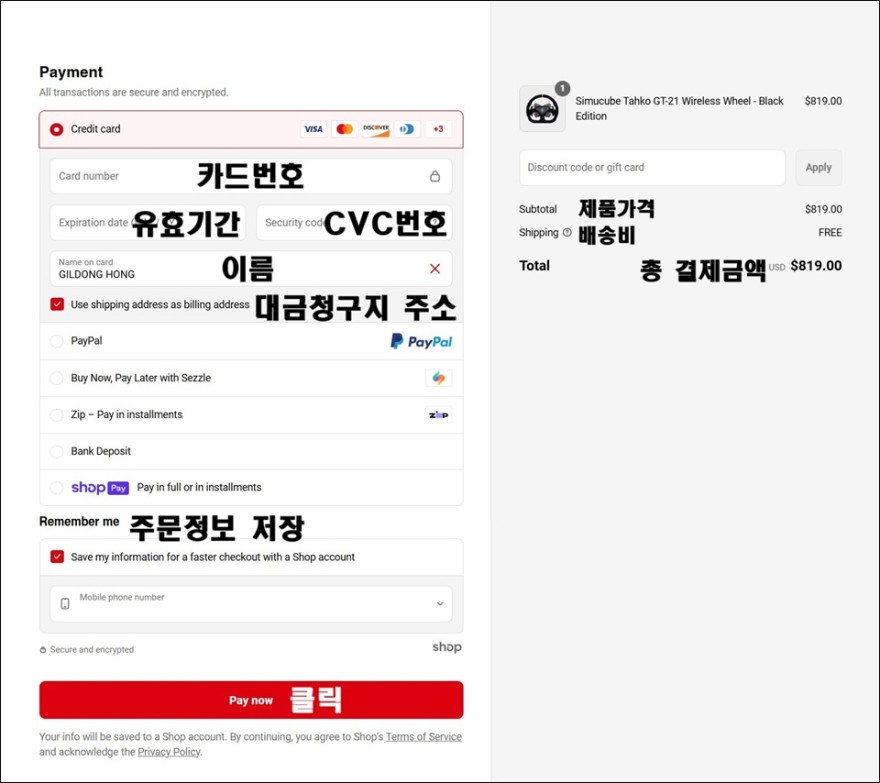This screenshot has height=783, width=880.
Task: Click the Payment heading
Action: pyautogui.click(x=71, y=72)
